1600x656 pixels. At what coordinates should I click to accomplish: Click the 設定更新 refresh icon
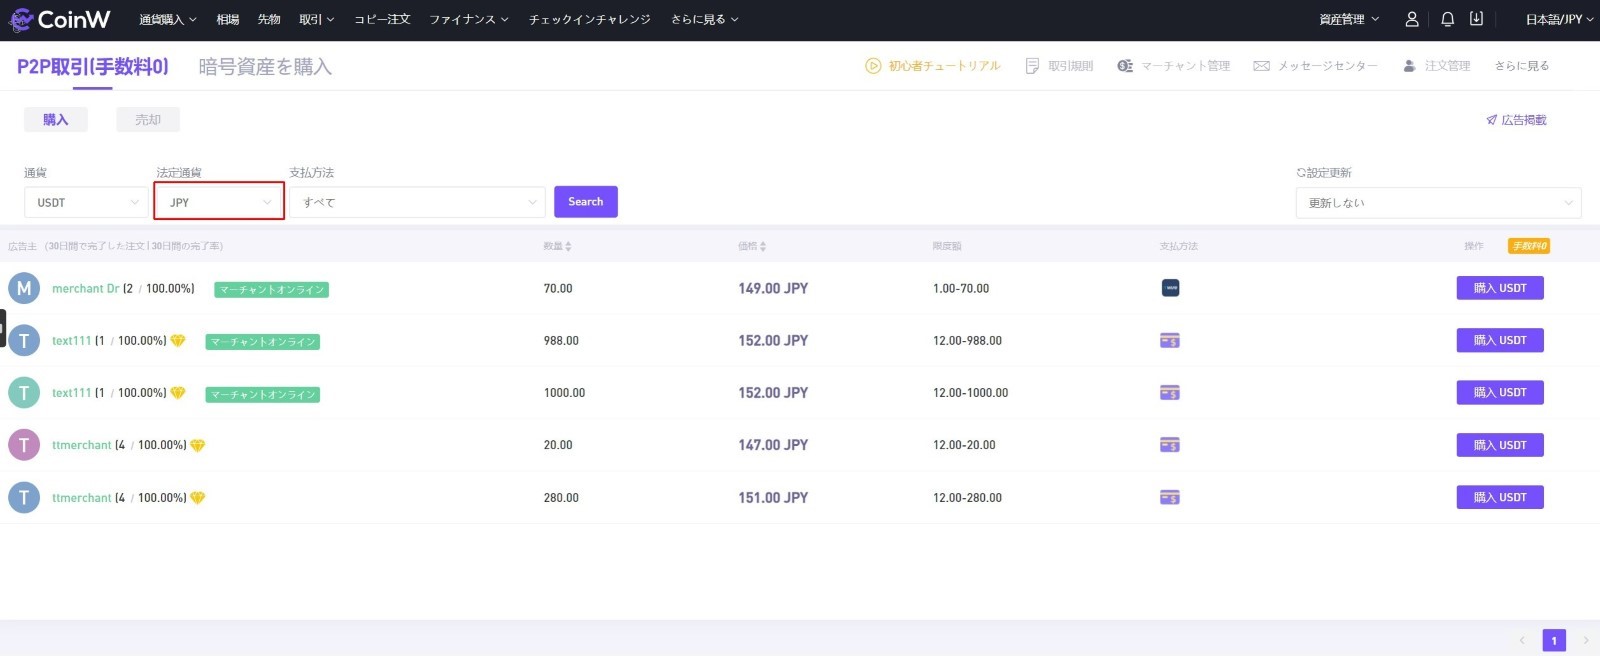tap(1301, 173)
